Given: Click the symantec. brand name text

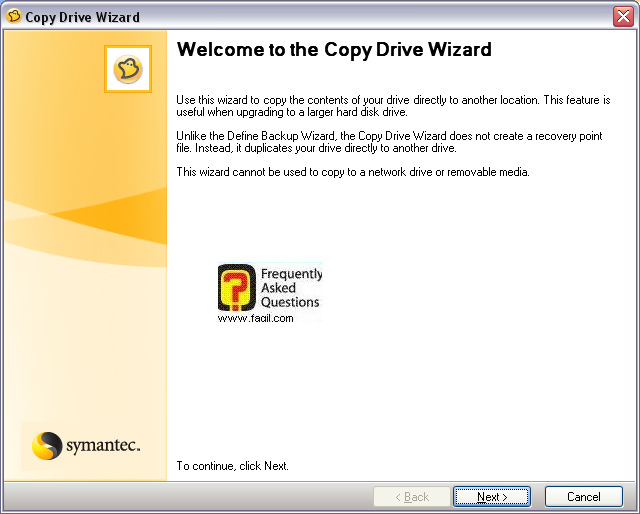Looking at the screenshot, I should (103, 444).
